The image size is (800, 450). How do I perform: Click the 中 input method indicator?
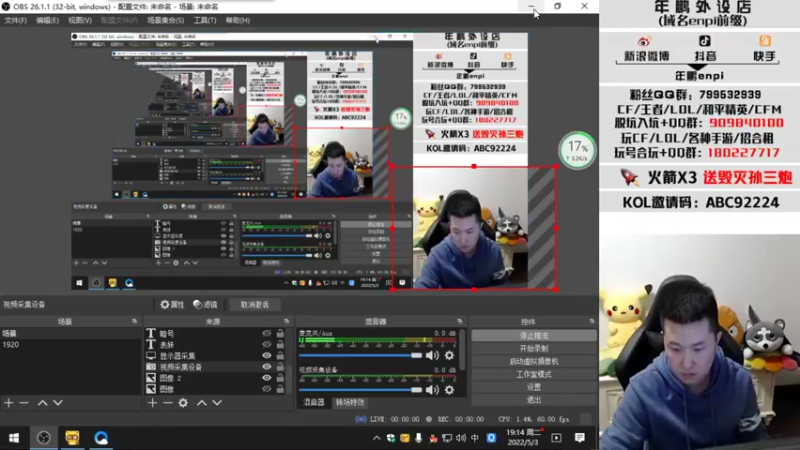(475, 438)
